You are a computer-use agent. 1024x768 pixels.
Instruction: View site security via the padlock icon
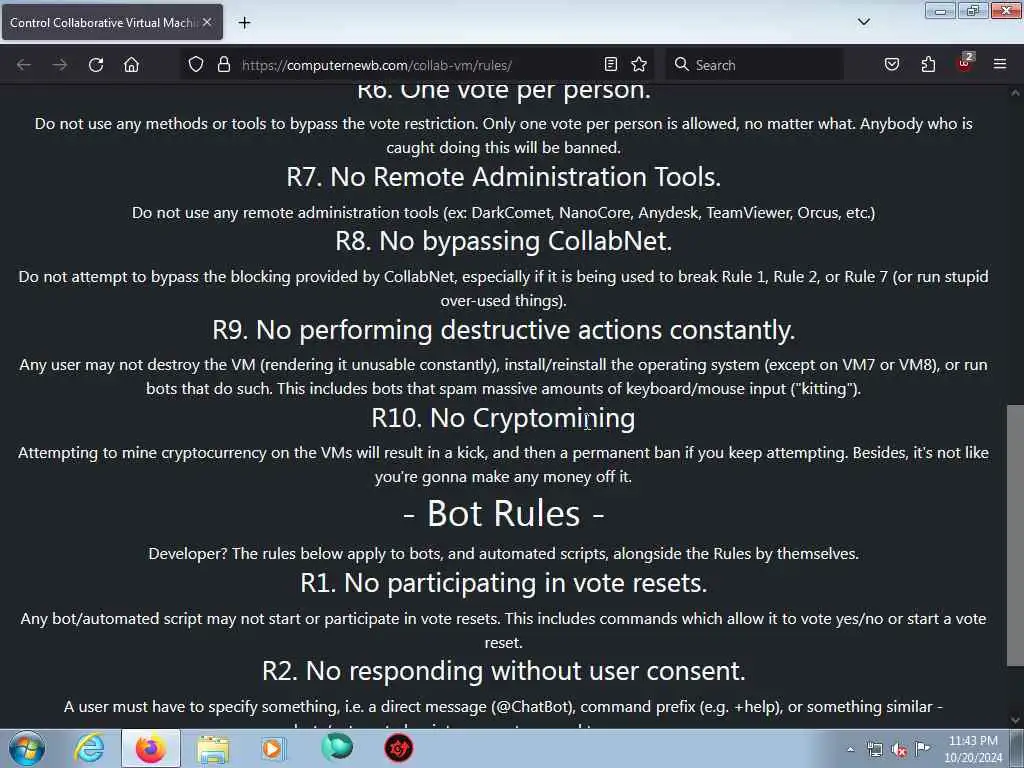224,65
